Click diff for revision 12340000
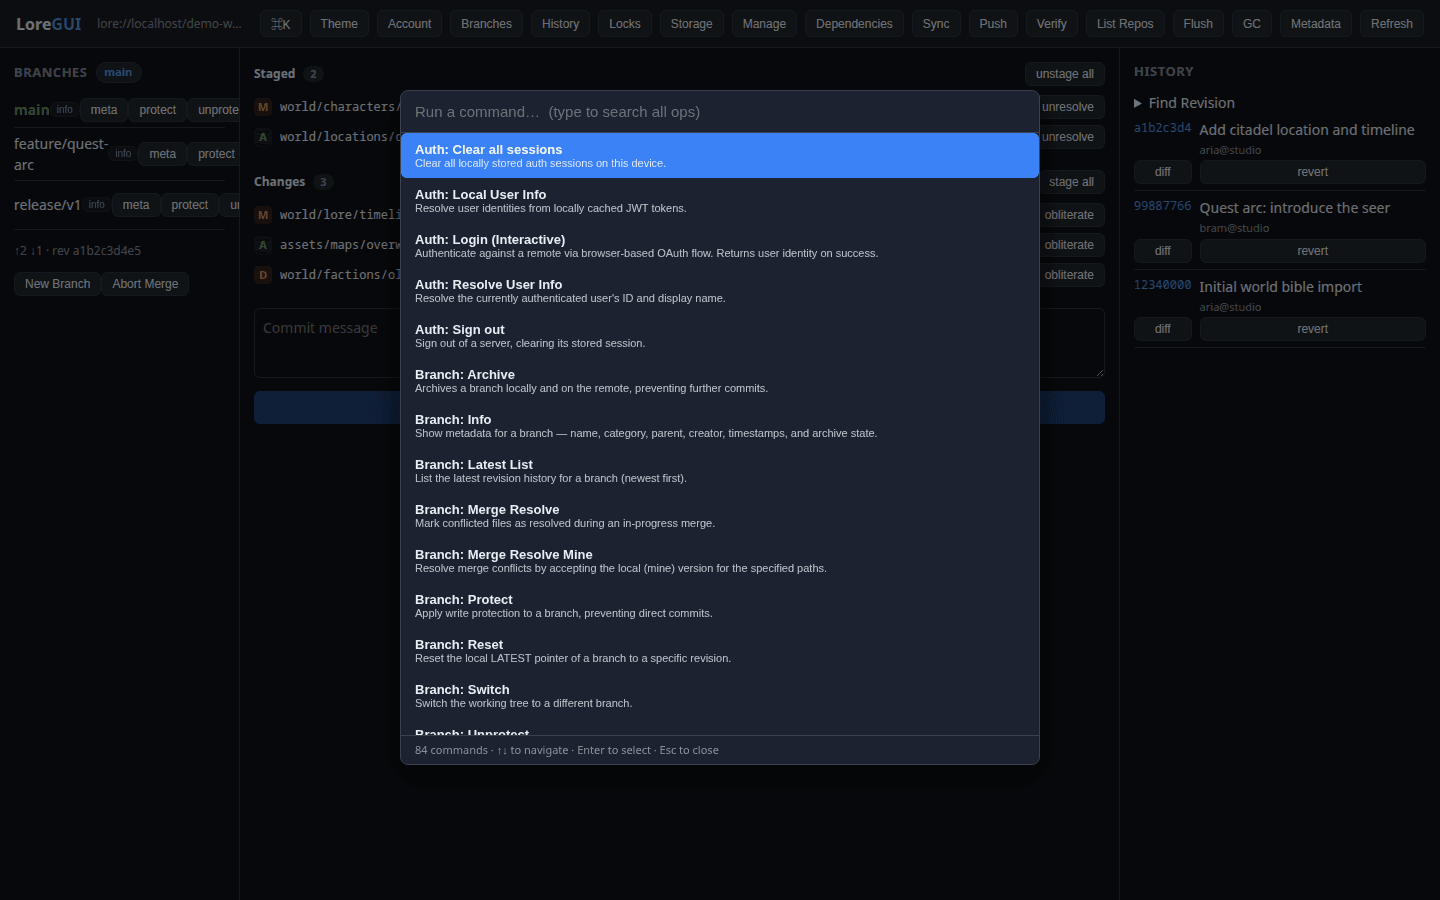This screenshot has width=1440, height=900. coord(1163,329)
